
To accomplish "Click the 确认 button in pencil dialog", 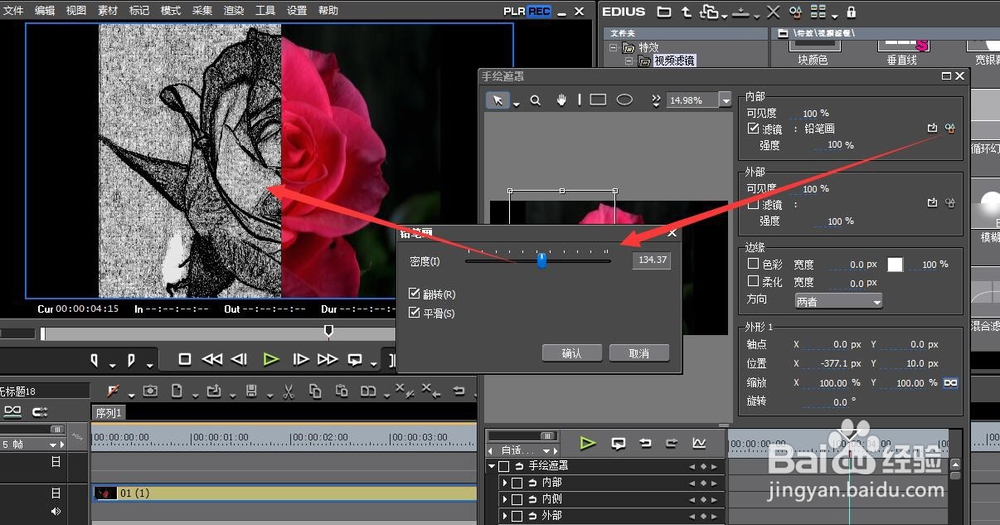I will tap(571, 353).
